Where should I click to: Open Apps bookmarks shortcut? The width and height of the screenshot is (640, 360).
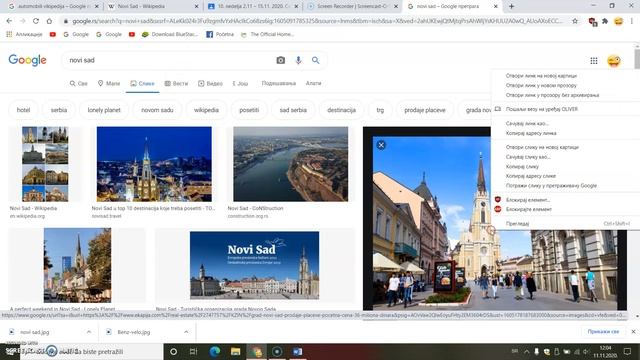24,34
